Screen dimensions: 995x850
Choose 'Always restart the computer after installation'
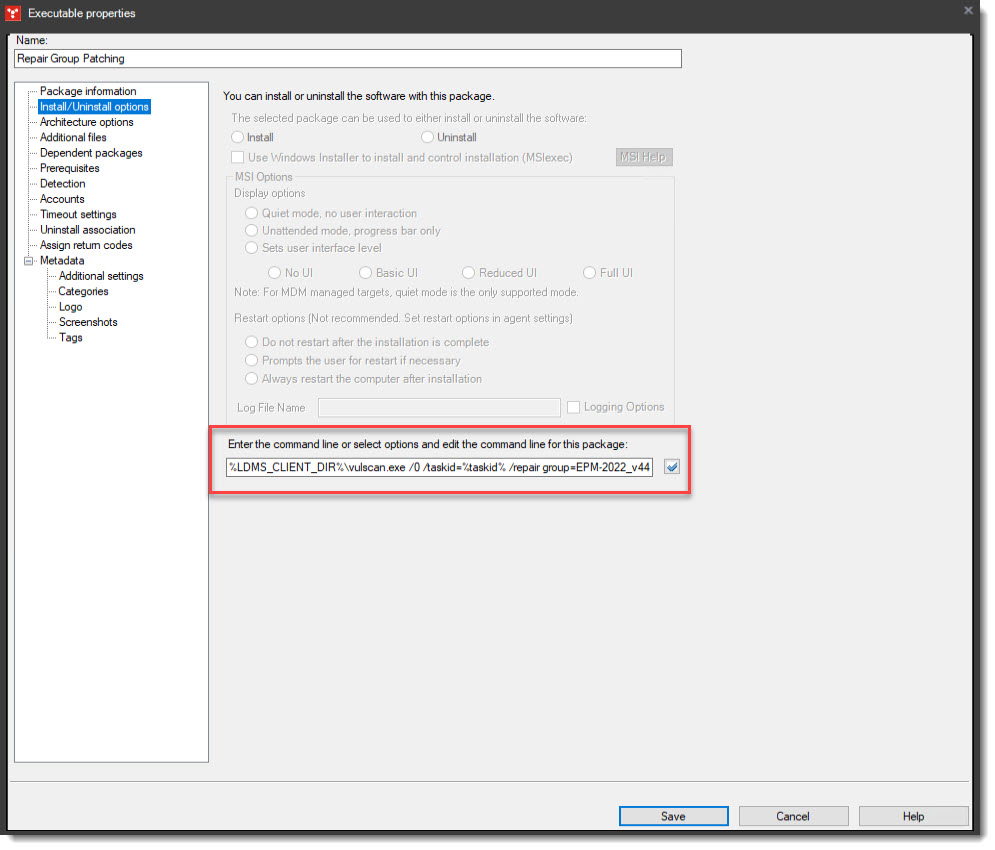pyautogui.click(x=252, y=378)
